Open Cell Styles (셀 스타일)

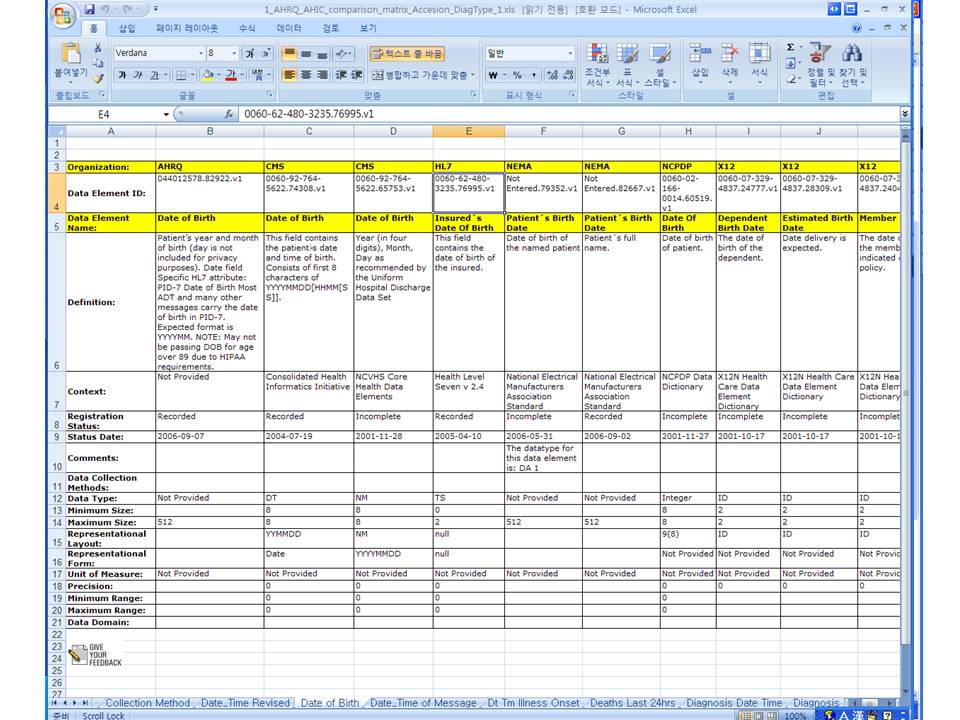click(x=660, y=65)
